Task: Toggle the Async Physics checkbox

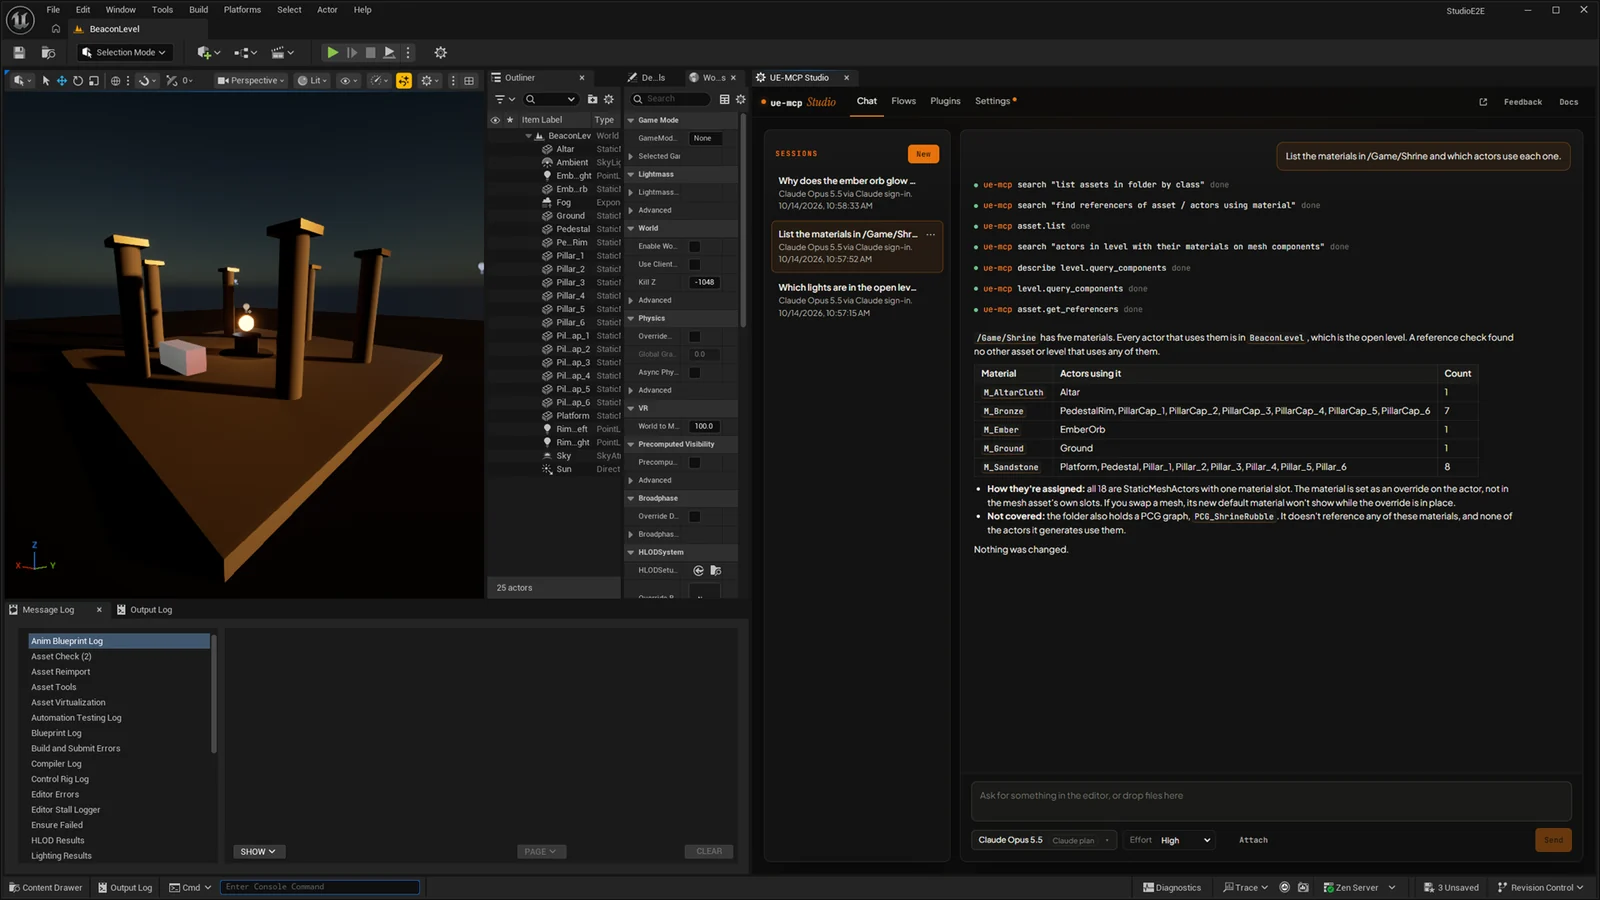Action: pos(695,372)
